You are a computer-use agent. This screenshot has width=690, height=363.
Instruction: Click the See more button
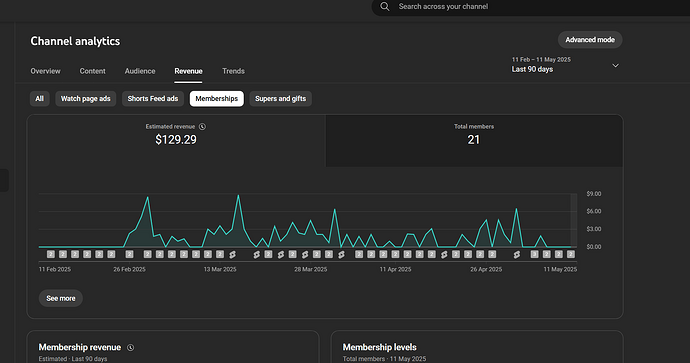(61, 298)
